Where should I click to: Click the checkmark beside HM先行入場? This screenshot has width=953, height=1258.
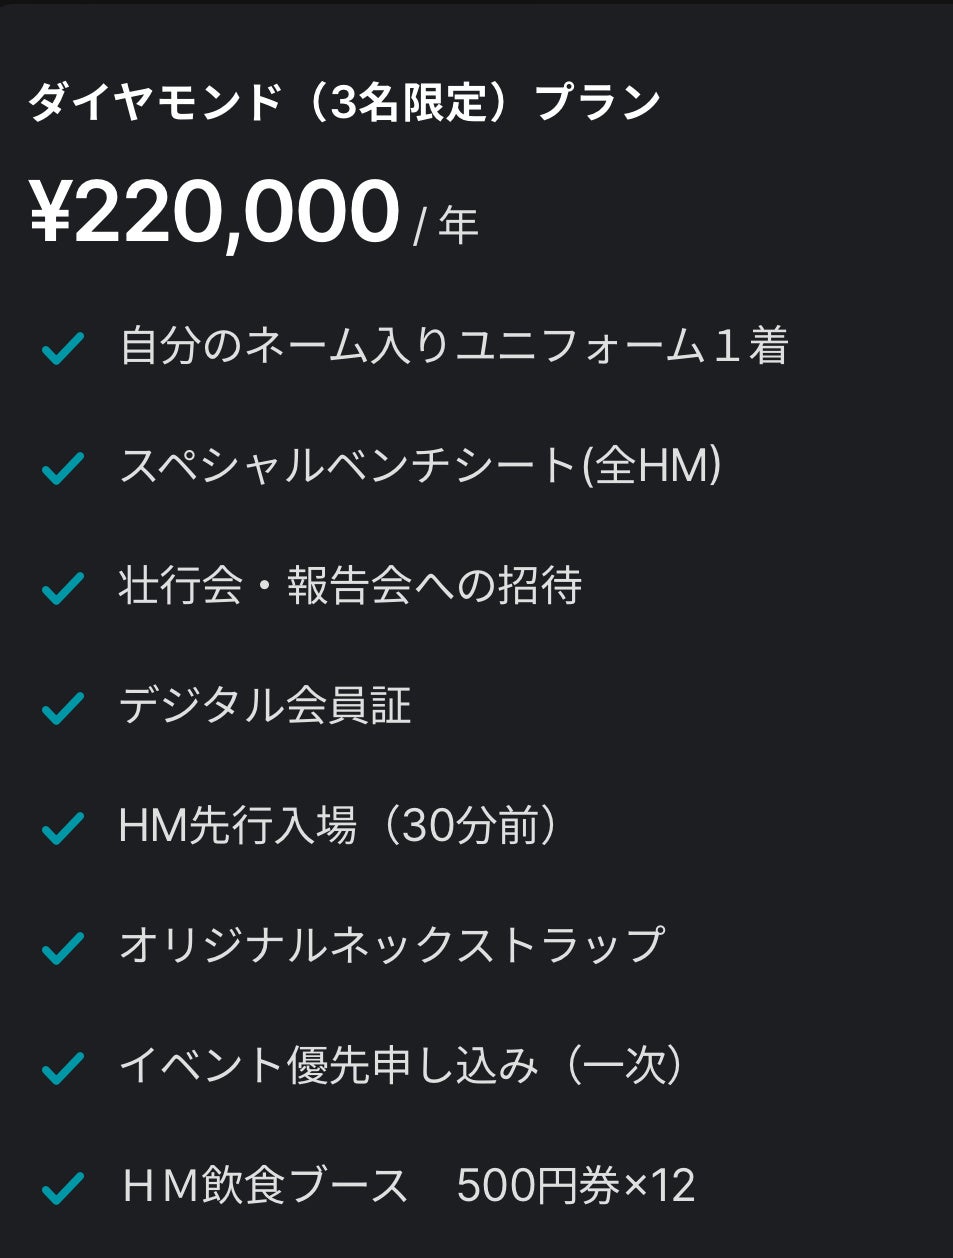(x=62, y=829)
